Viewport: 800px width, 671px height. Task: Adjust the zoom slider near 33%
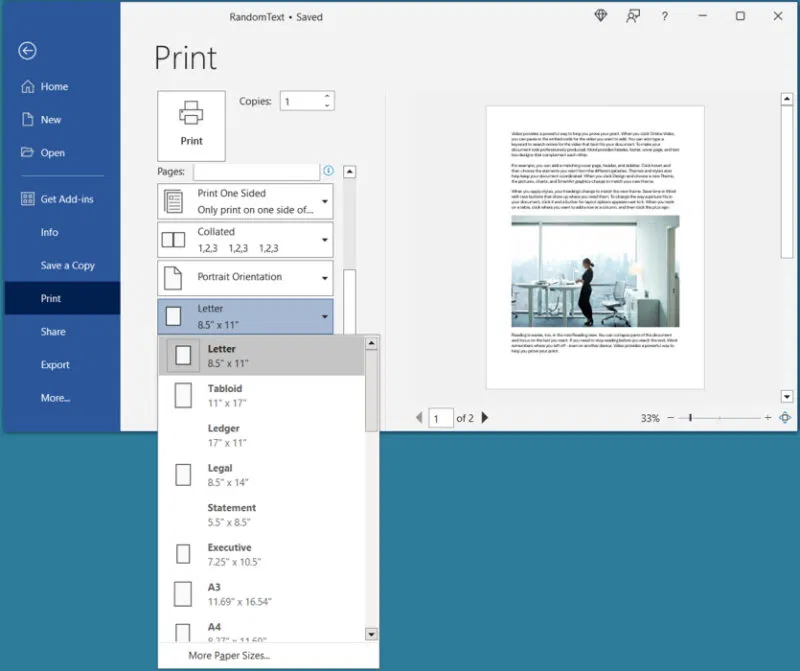[690, 418]
